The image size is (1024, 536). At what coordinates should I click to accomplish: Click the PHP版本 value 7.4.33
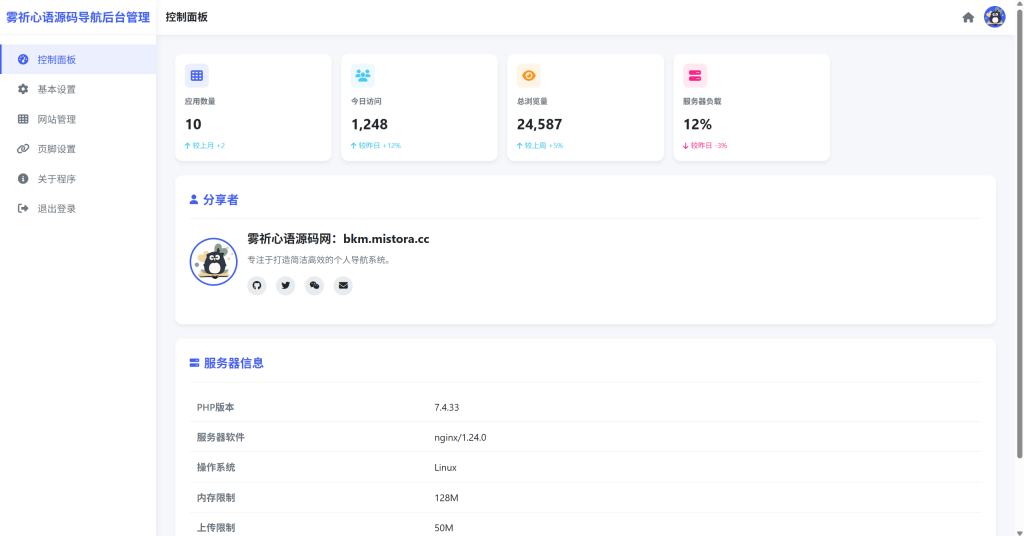[447, 407]
